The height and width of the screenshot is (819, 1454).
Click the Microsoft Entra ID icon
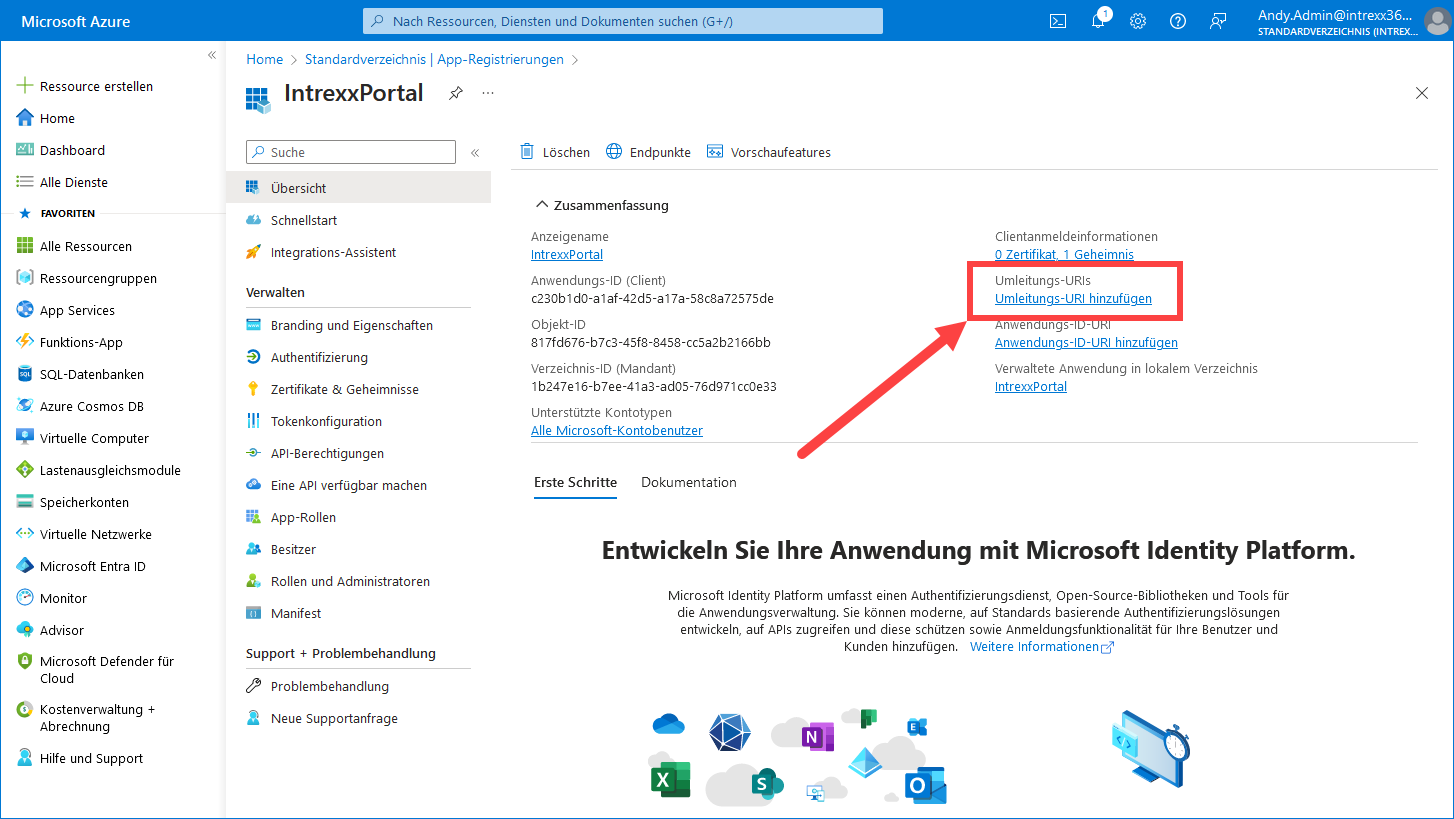point(25,566)
